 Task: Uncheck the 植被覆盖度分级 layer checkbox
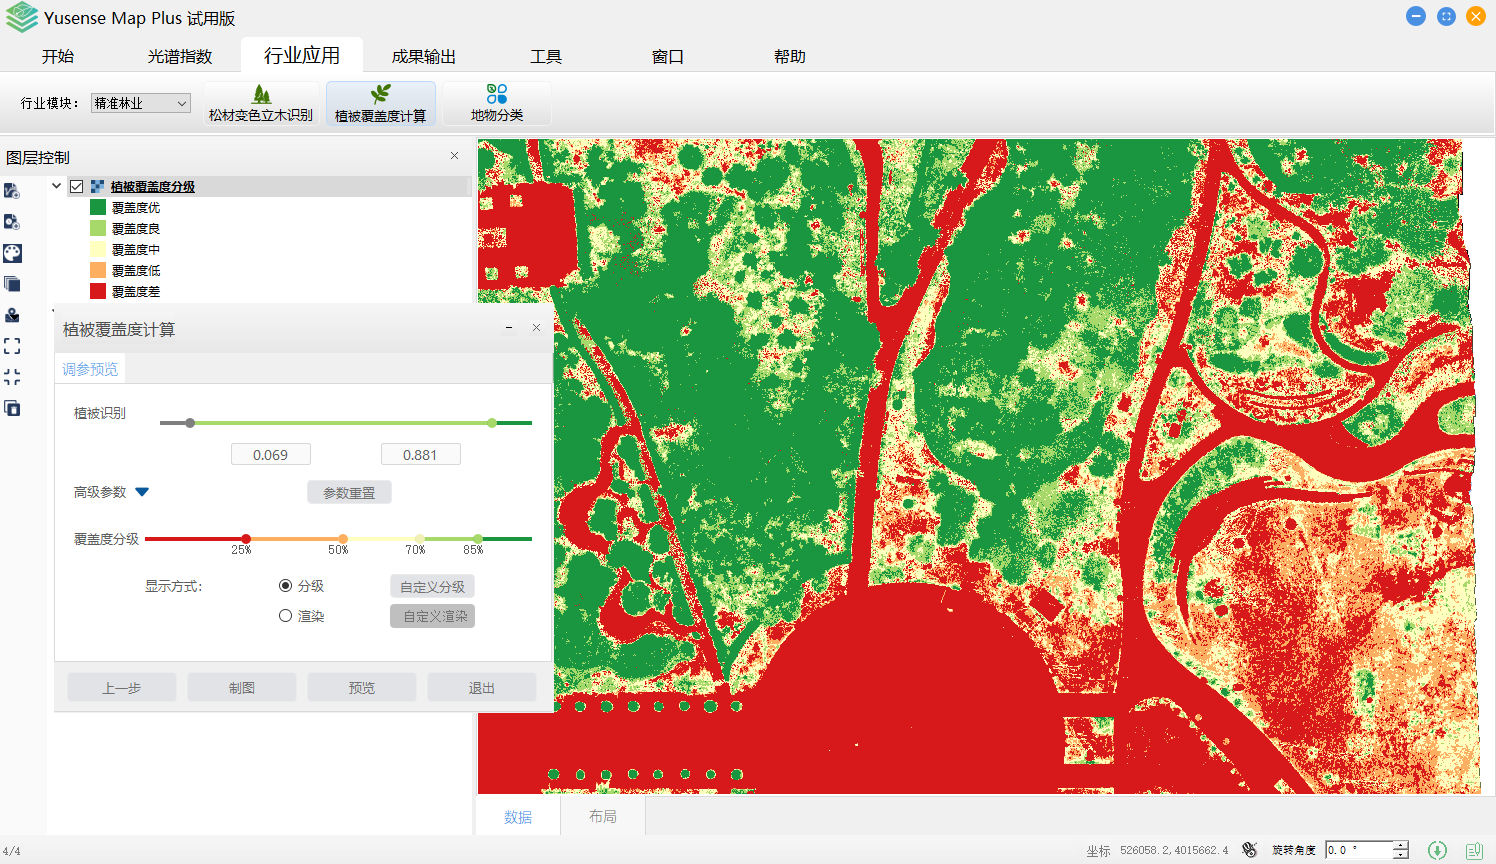pos(76,186)
